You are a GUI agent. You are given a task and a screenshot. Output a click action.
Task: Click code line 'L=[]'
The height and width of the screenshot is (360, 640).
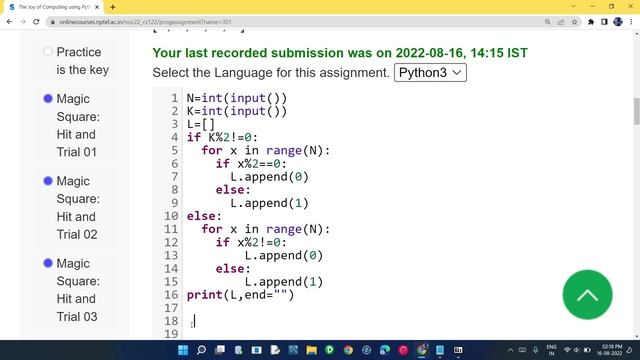[200, 124]
